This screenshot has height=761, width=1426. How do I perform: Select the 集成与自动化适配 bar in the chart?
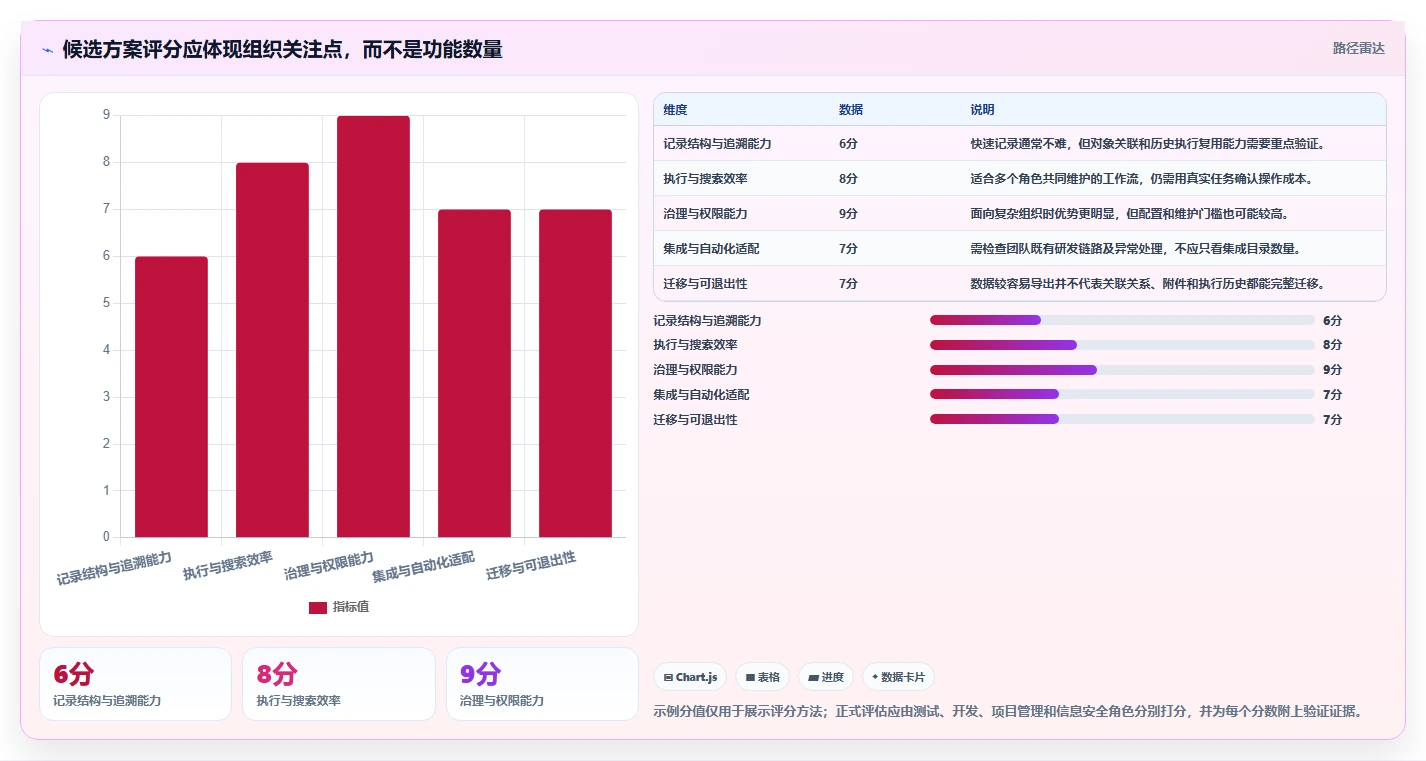[474, 373]
